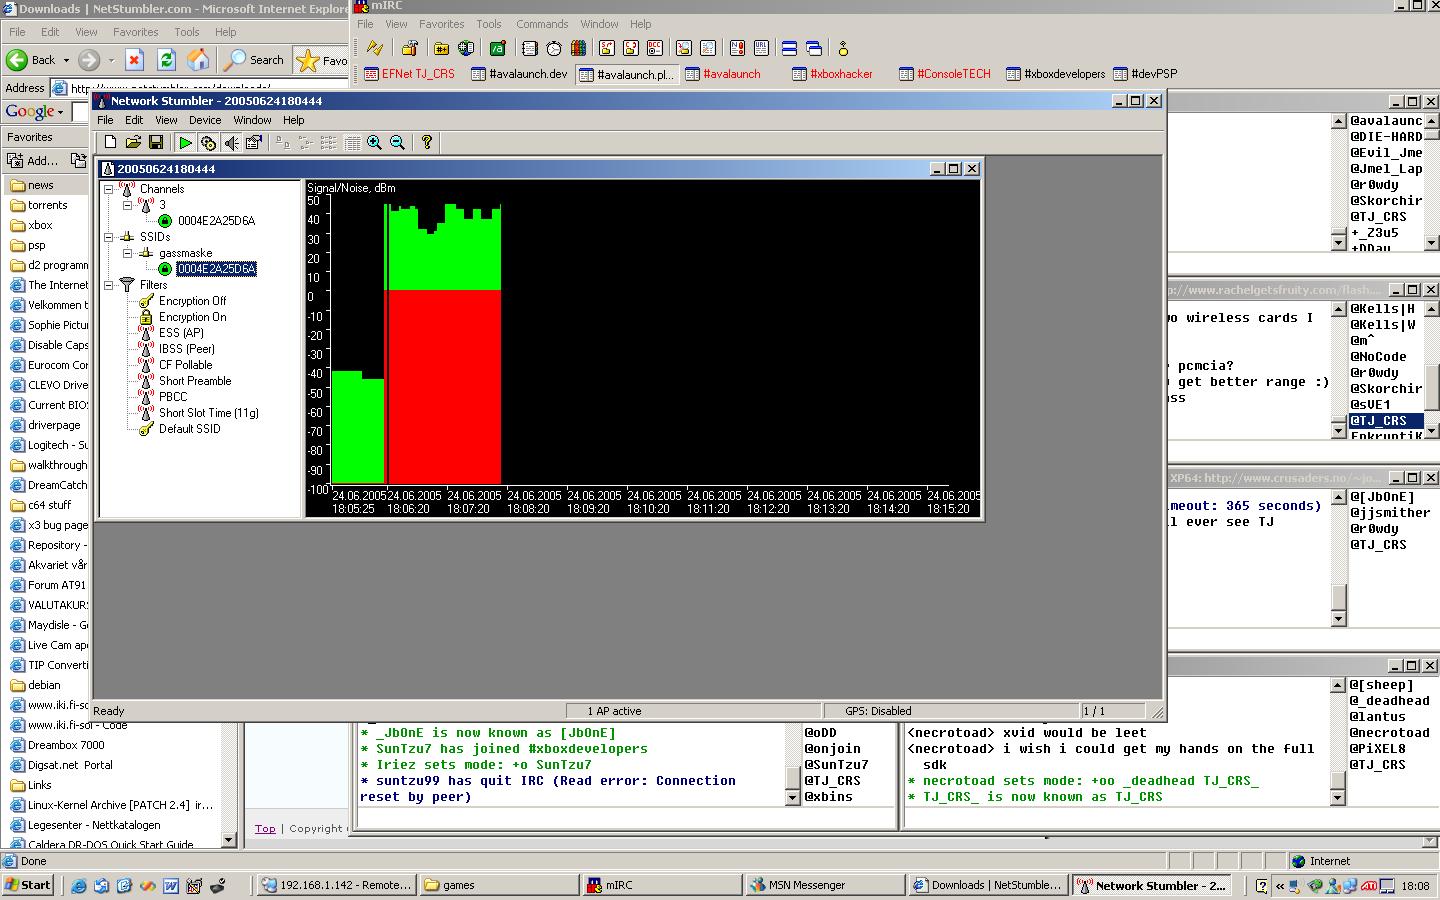Select Encryption Off filter

pyautogui.click(x=192, y=301)
